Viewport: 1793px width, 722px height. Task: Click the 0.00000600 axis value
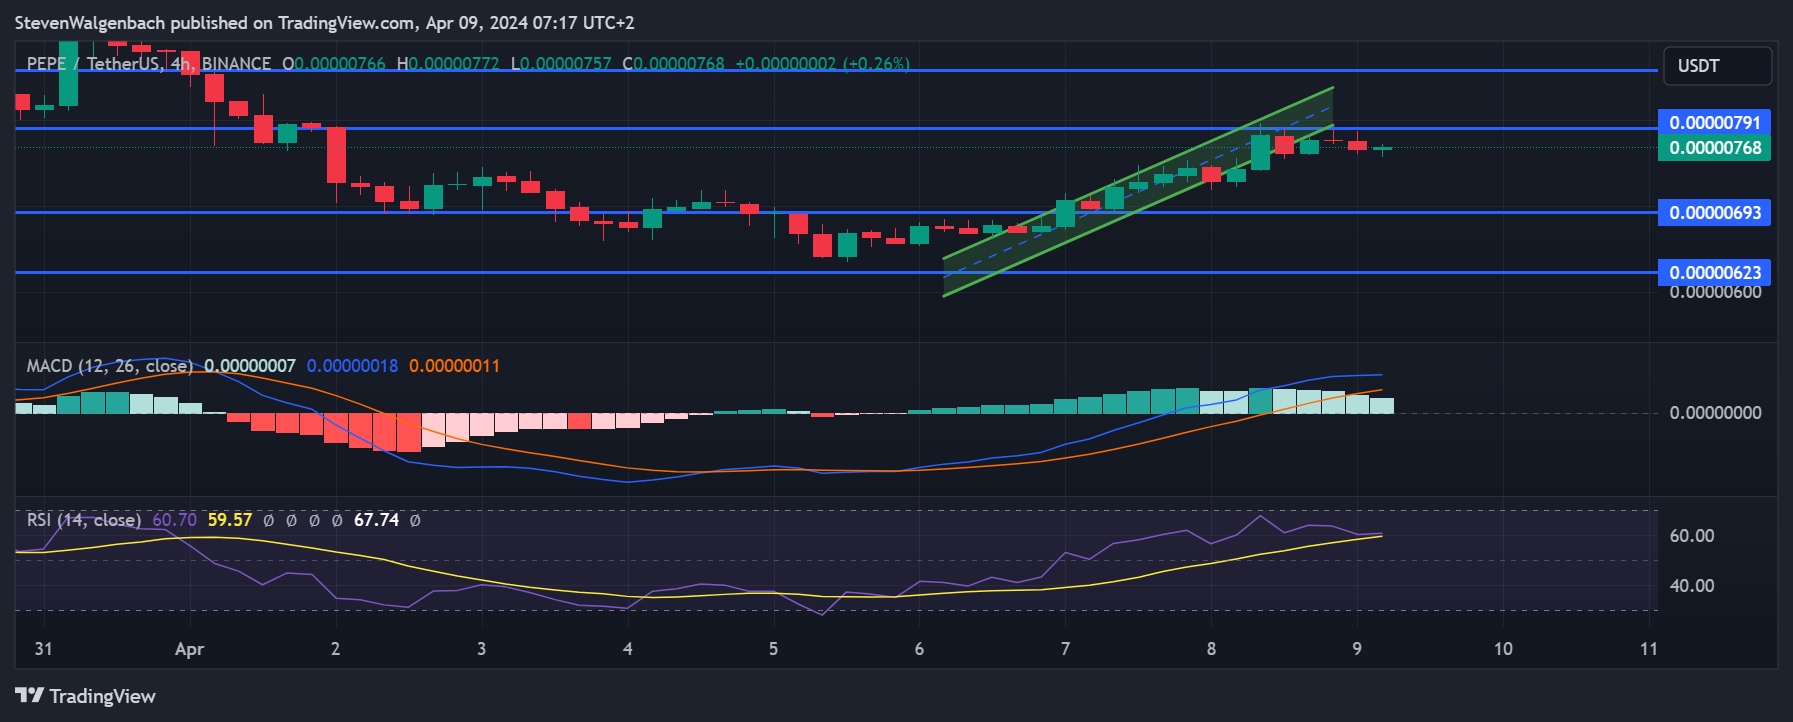point(1715,292)
